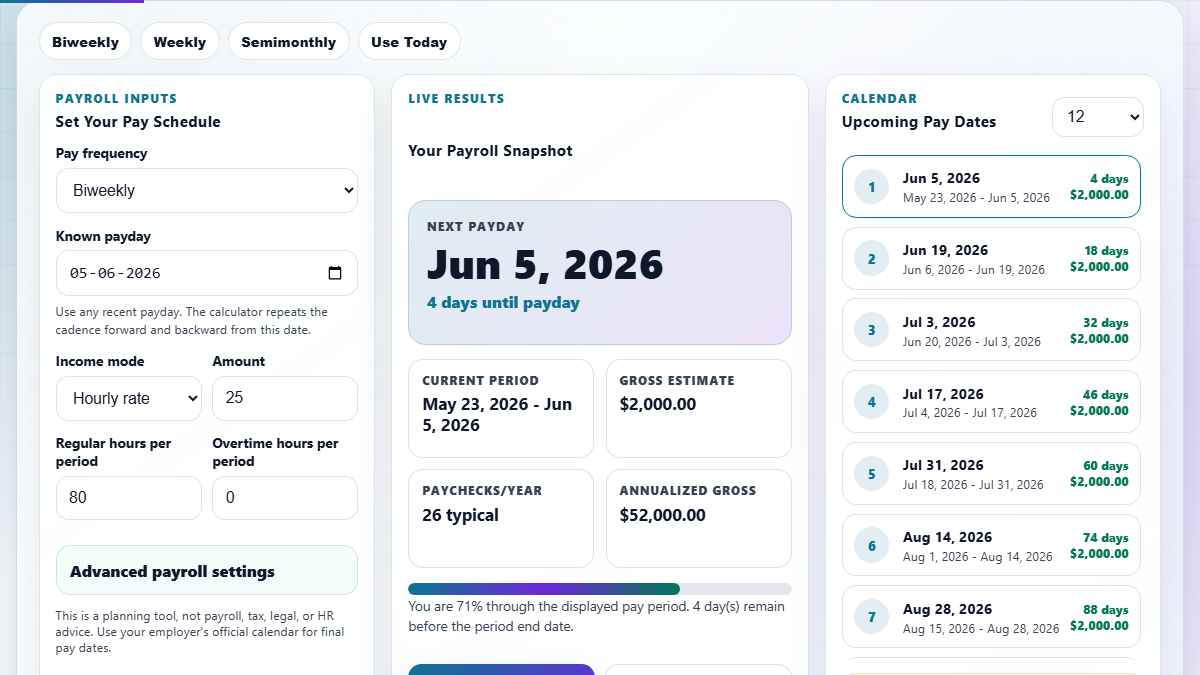Click the number 4 badge in calendar list

click(x=872, y=402)
